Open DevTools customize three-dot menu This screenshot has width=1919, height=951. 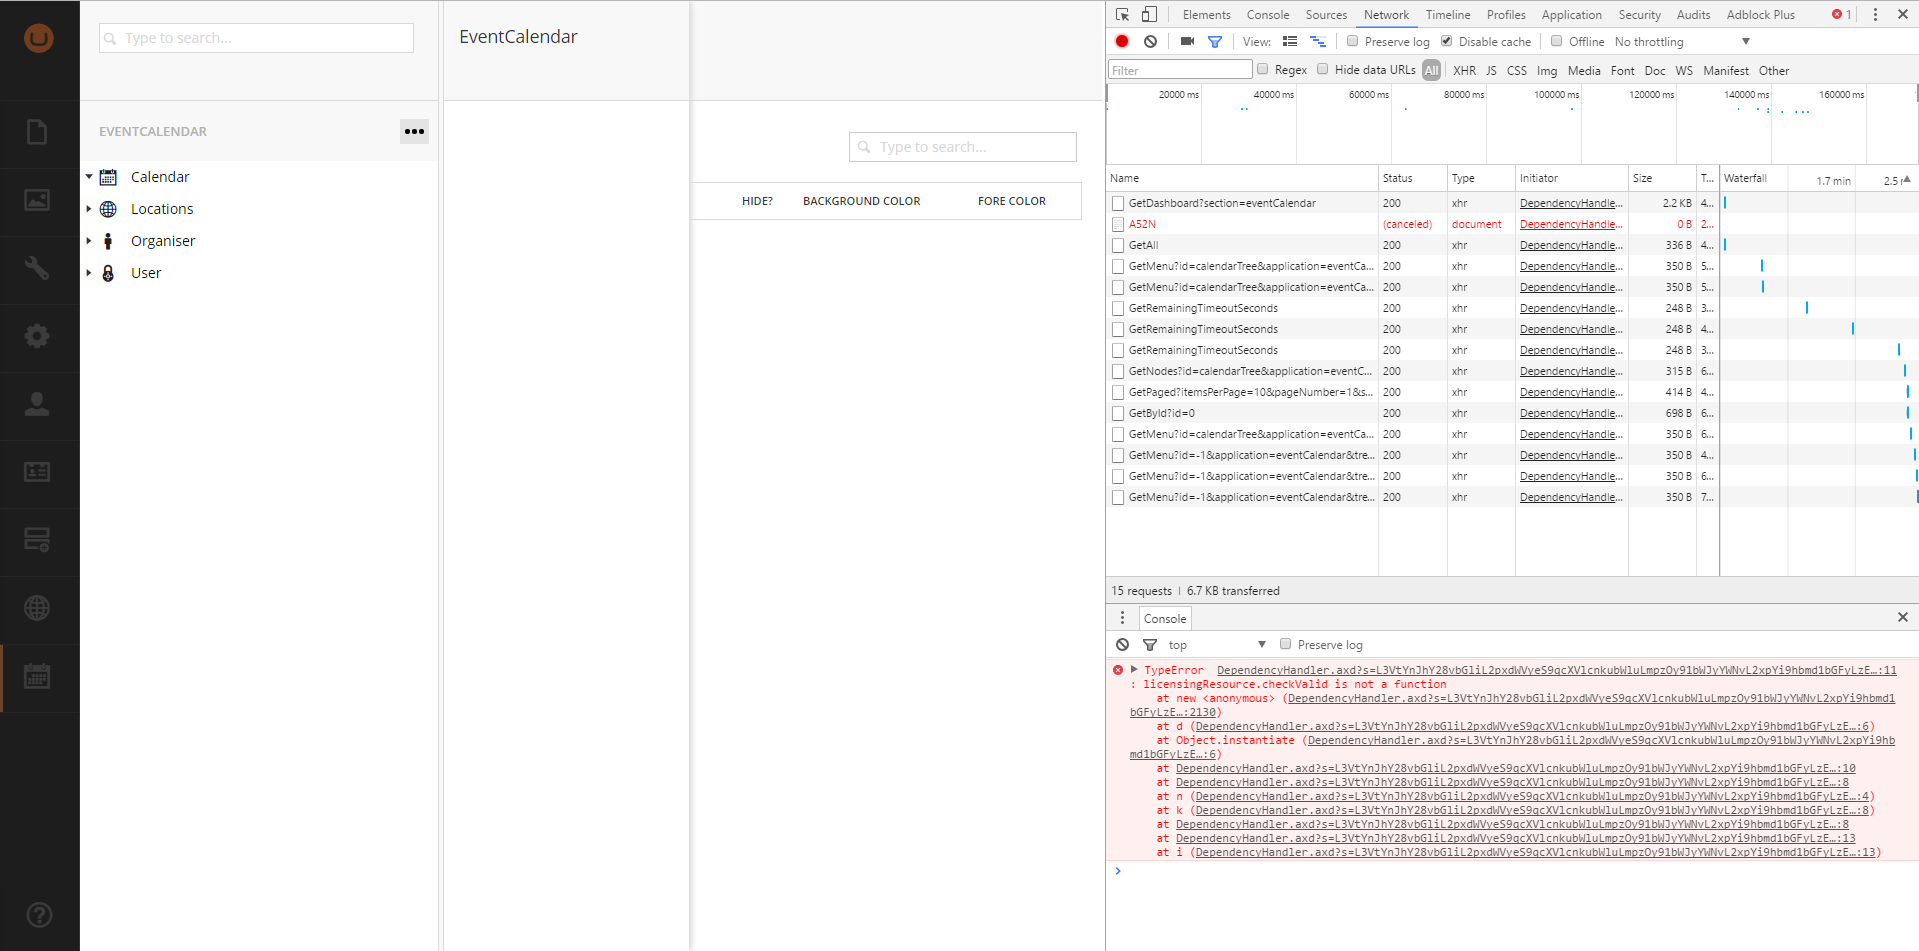pos(1875,14)
